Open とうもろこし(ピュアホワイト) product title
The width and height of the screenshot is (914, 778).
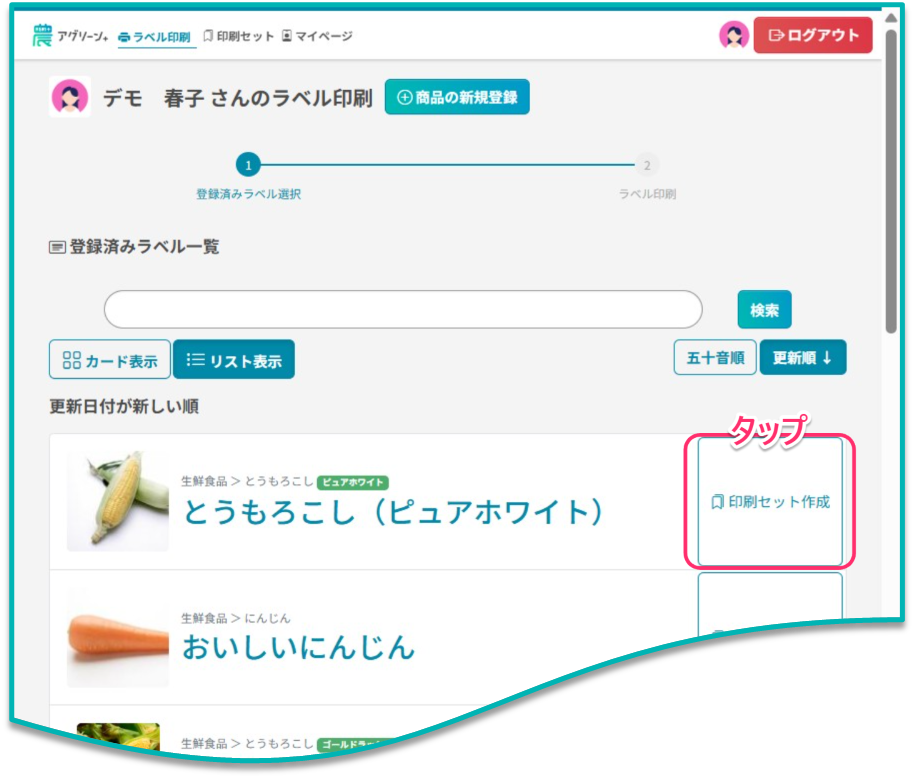coord(394,512)
